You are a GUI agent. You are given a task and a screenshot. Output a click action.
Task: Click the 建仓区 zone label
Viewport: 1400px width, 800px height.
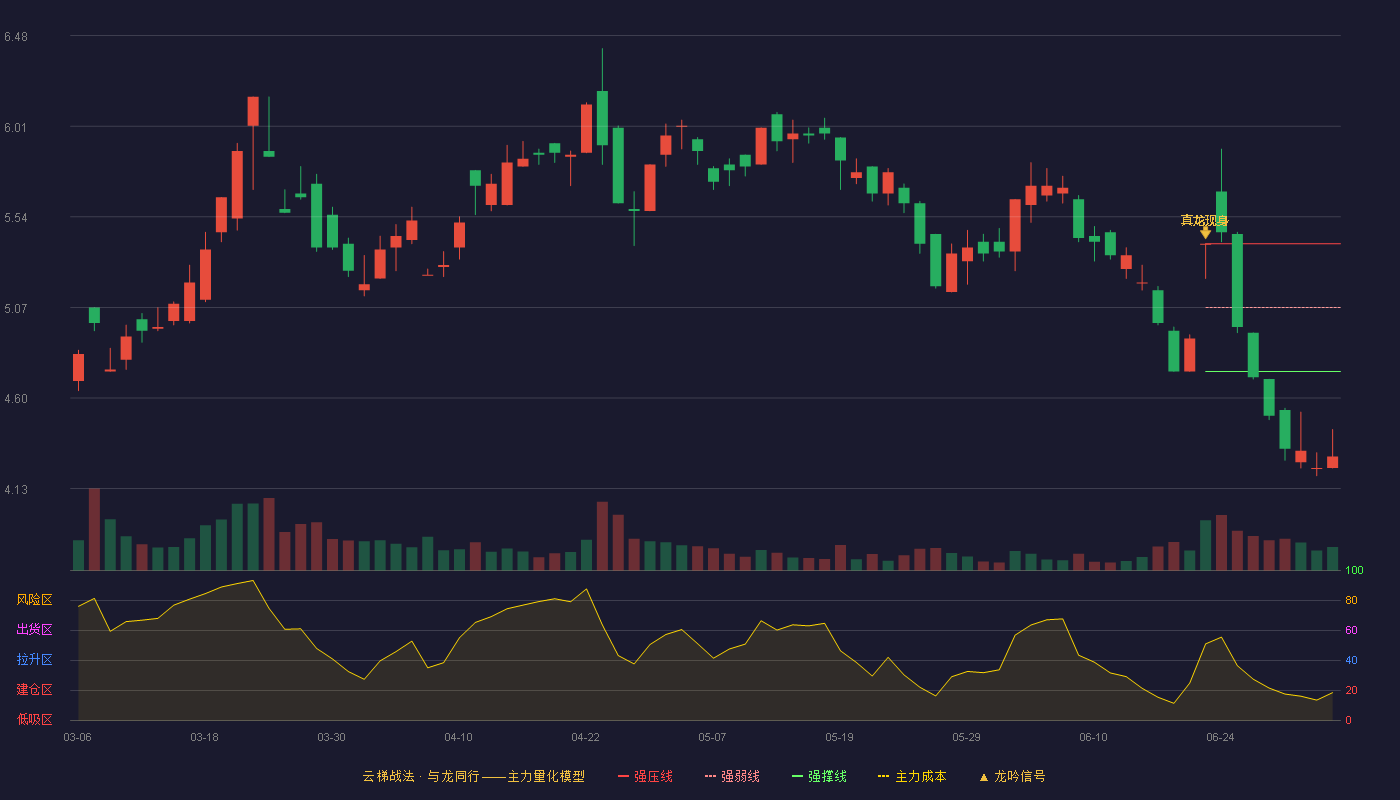coord(35,690)
